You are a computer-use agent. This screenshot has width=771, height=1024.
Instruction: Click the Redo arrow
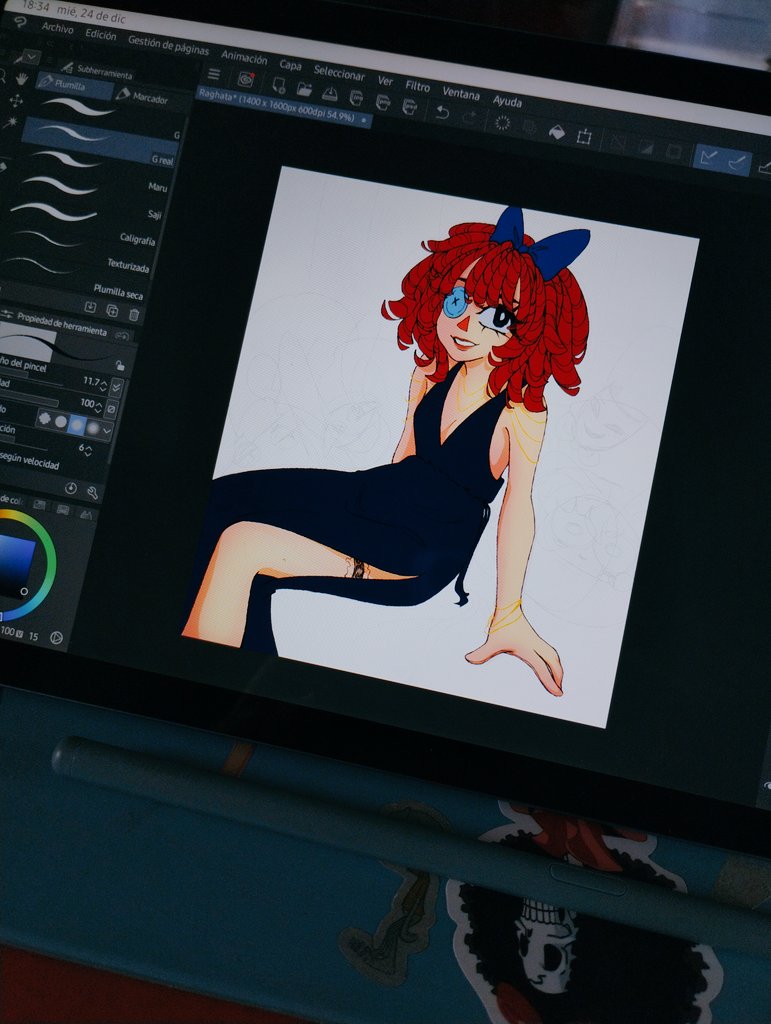[x=469, y=116]
